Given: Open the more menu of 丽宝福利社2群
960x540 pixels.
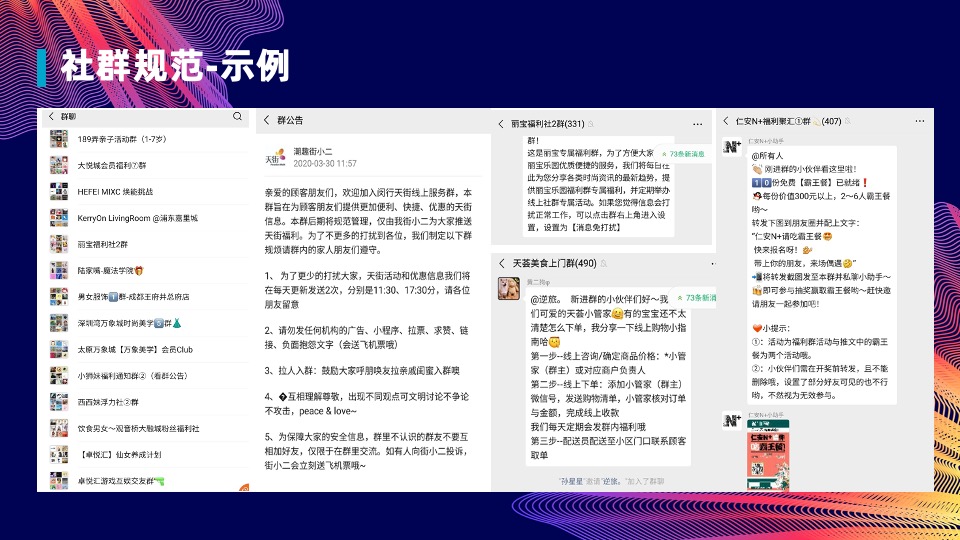Looking at the screenshot, I should pyautogui.click(x=697, y=124).
